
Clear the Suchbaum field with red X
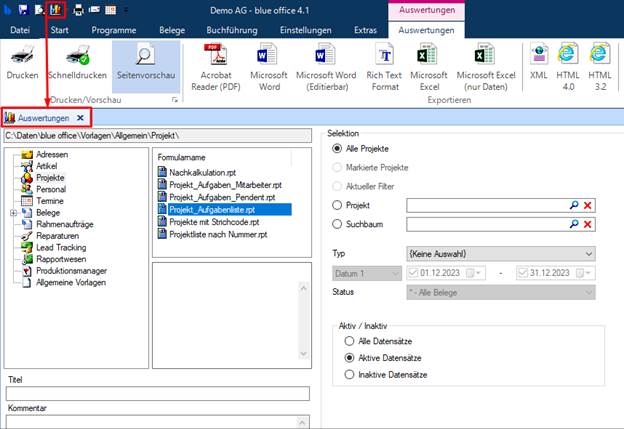pos(587,224)
